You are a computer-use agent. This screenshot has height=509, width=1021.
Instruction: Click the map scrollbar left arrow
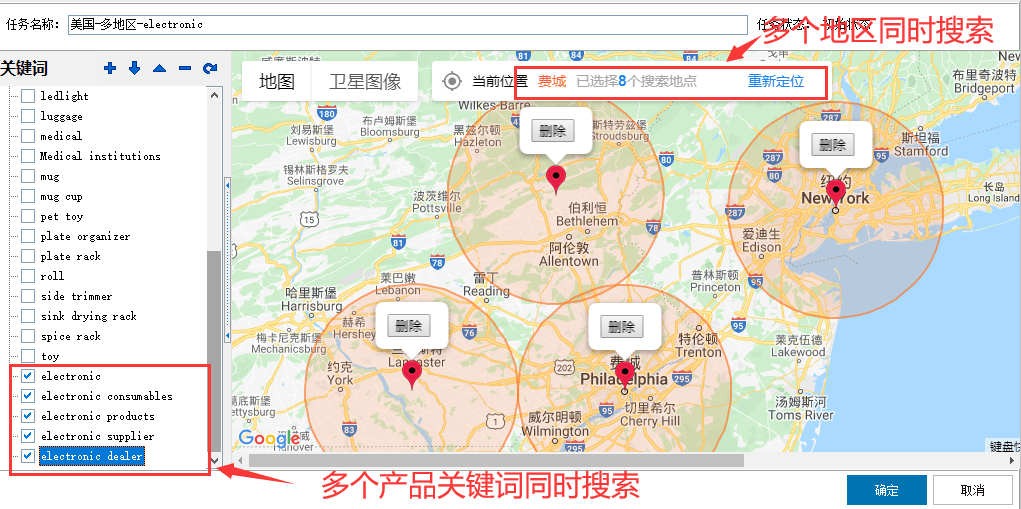(x=240, y=460)
